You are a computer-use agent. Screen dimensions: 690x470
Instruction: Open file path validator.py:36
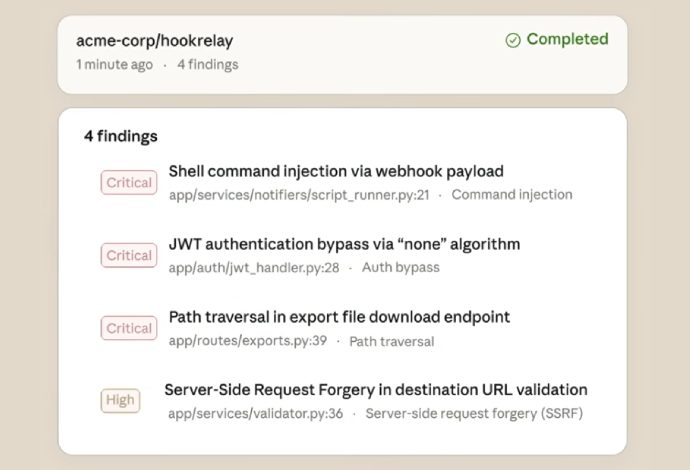(256, 413)
